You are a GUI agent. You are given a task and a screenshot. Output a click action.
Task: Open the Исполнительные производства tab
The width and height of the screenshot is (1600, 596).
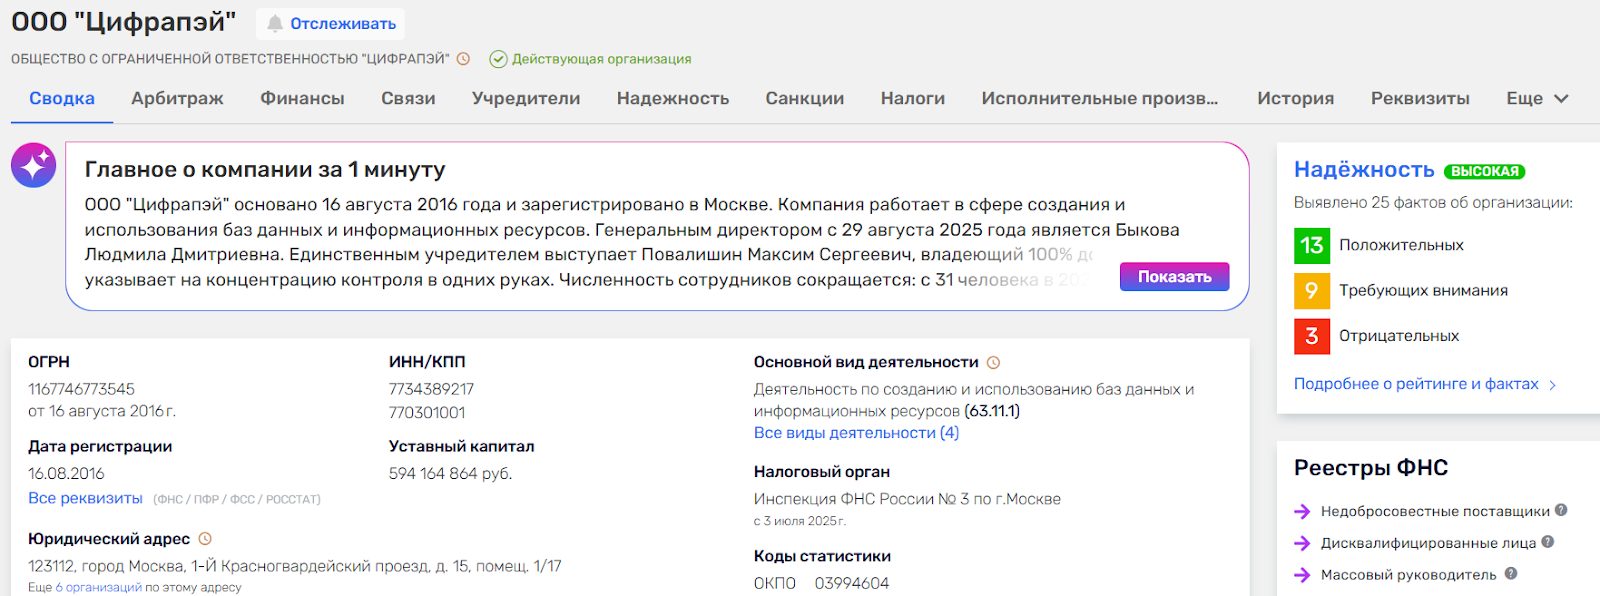coord(1100,98)
